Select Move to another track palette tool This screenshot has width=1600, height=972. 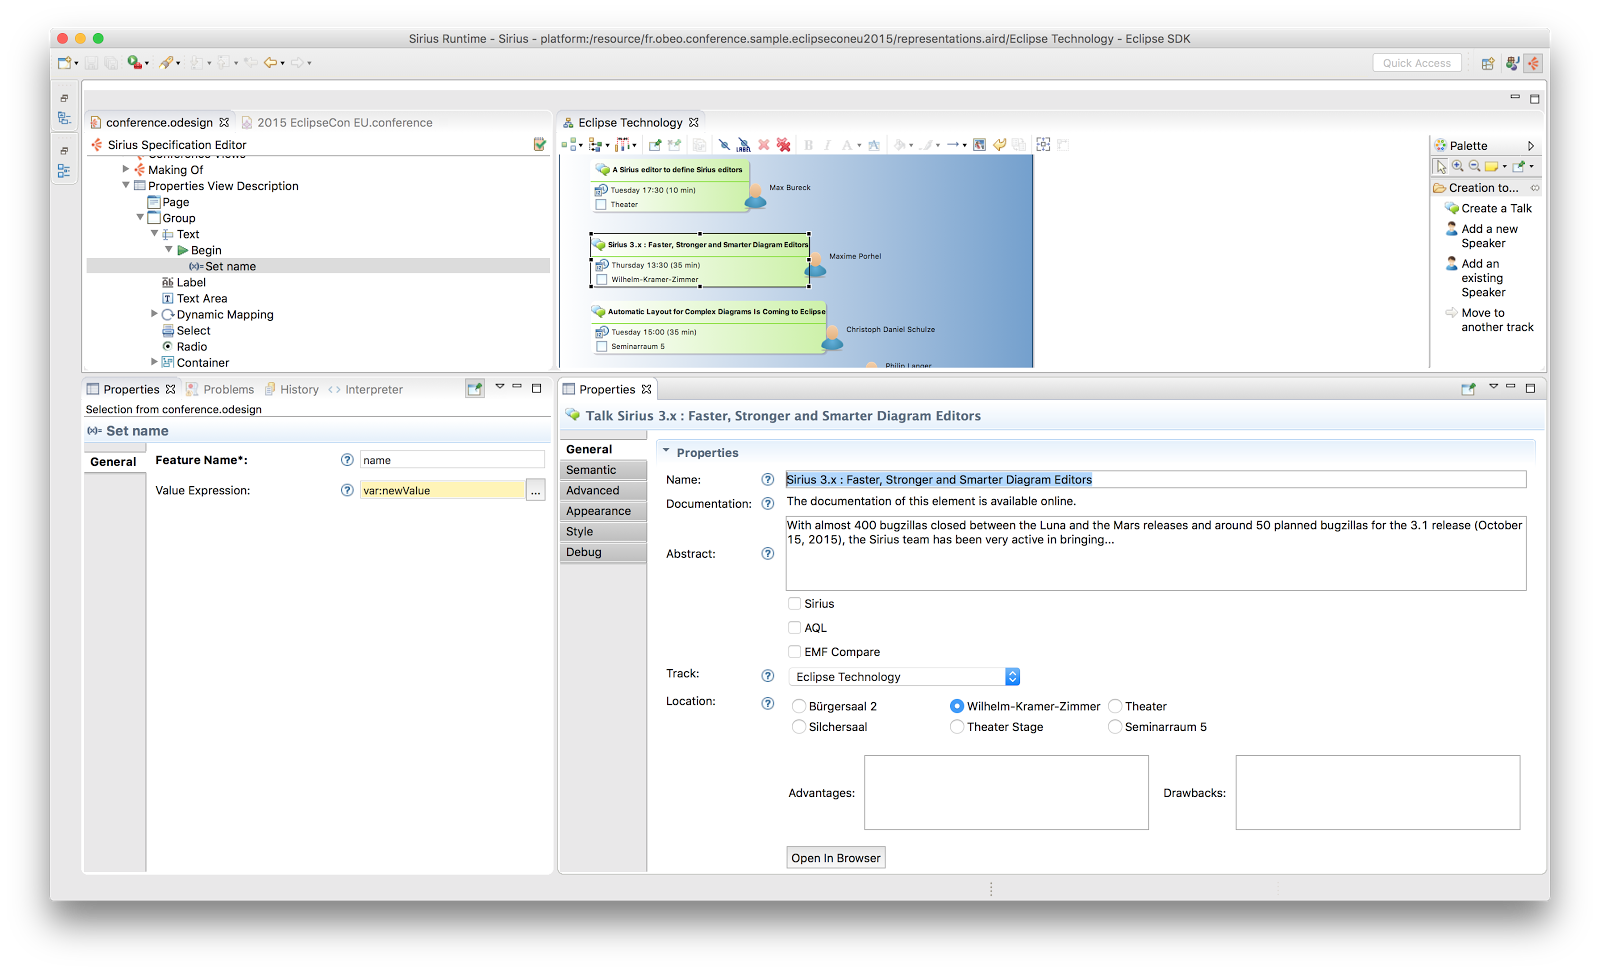pos(1490,320)
